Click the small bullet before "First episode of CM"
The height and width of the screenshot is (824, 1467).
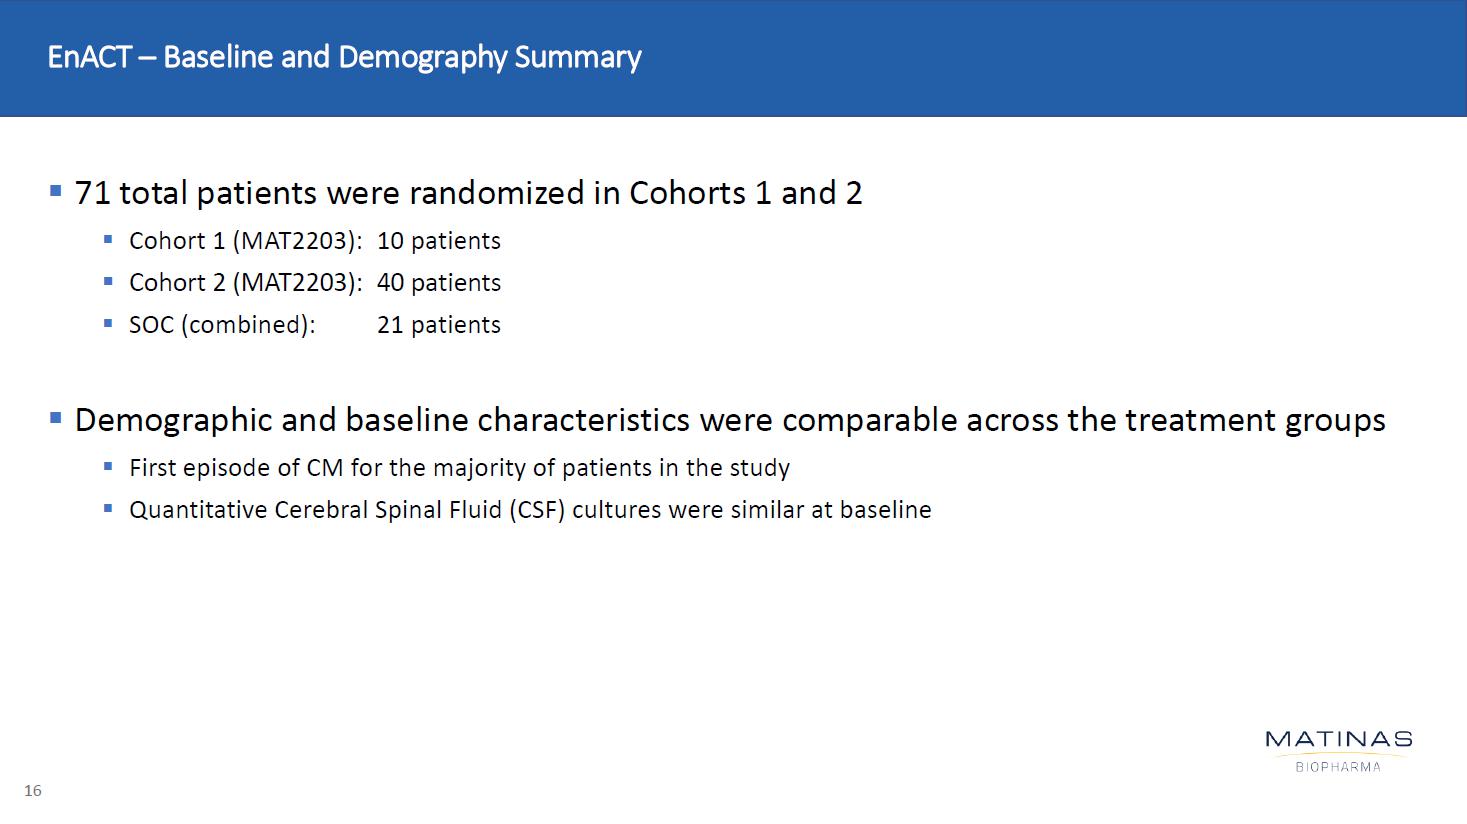[108, 466]
